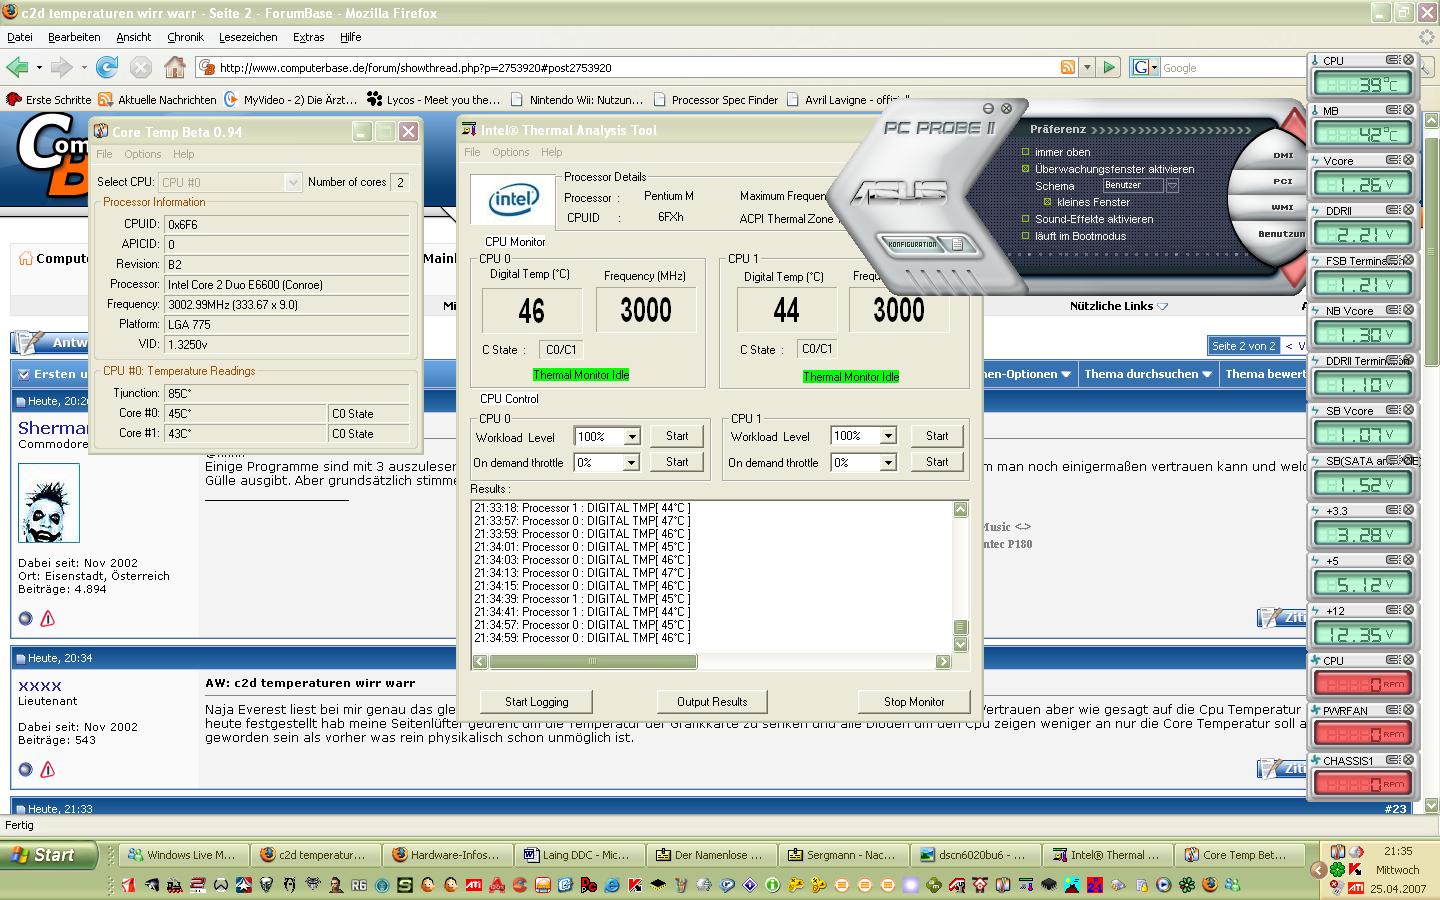Click the WMI button in PC Probe II
The image size is (1440, 900).
tap(1282, 207)
